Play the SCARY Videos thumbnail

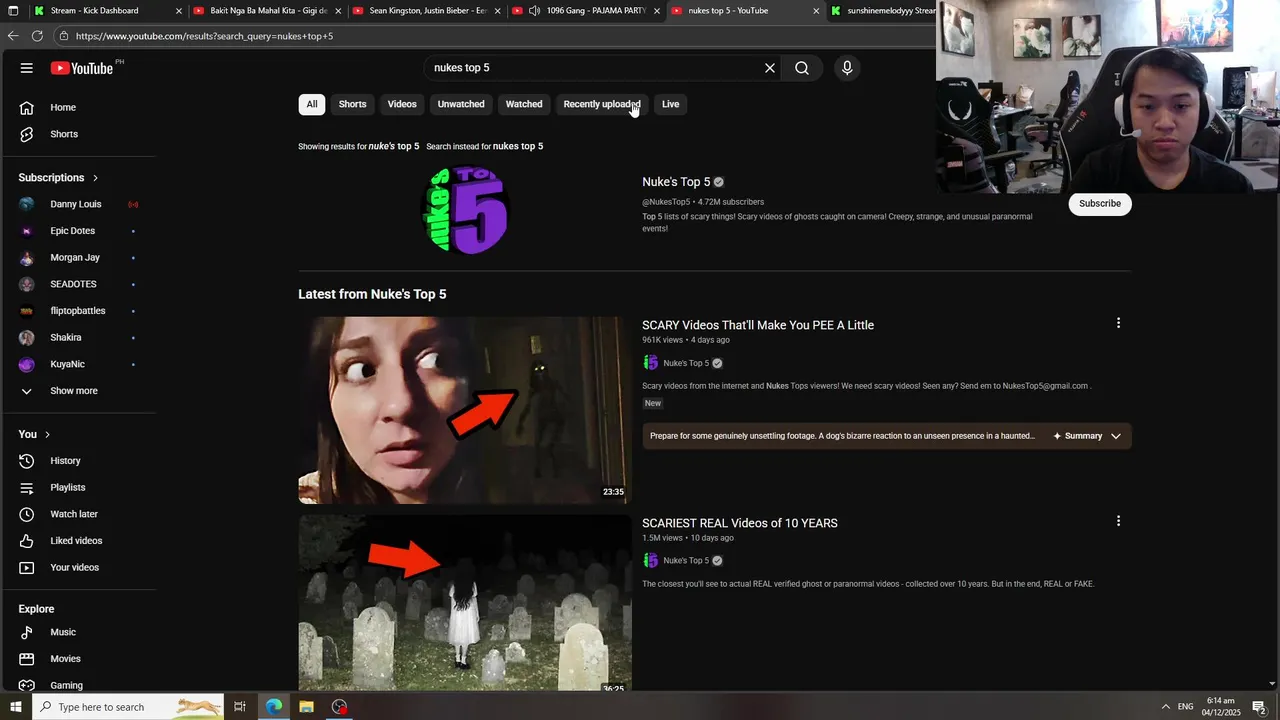click(x=465, y=410)
